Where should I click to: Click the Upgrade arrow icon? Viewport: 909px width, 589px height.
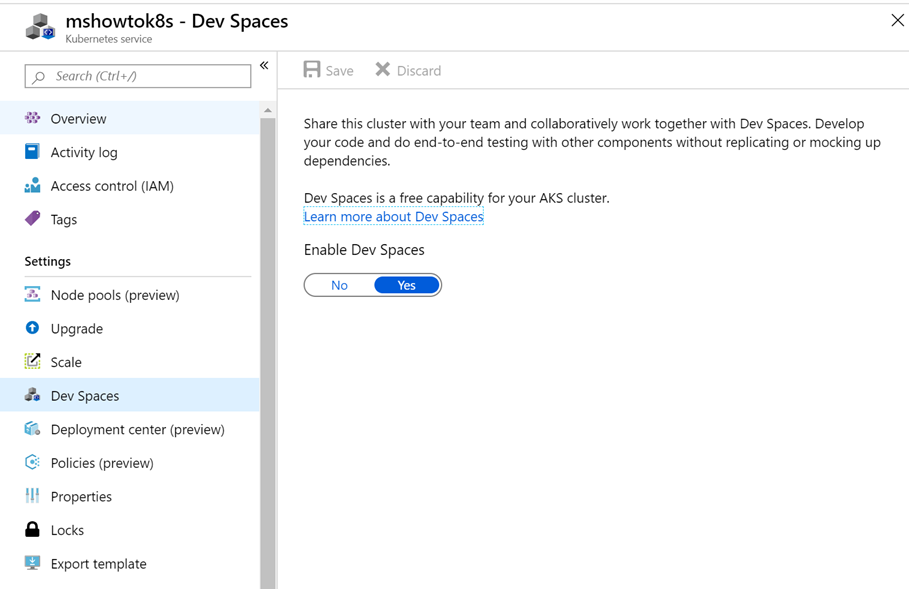[32, 328]
